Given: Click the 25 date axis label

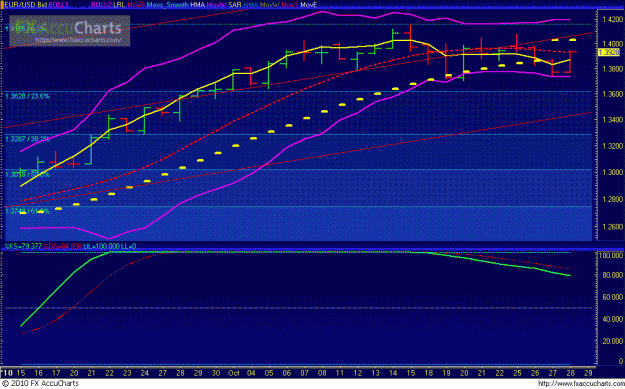Looking at the screenshot, I should tap(518, 373).
